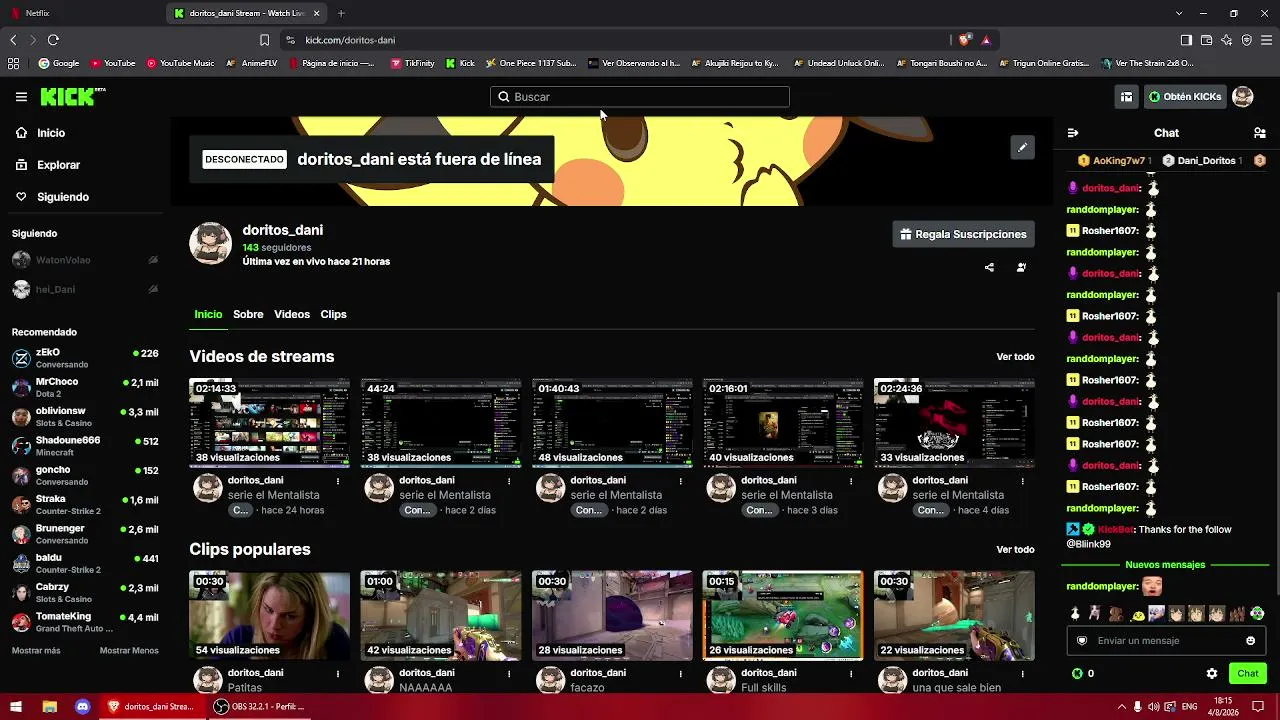This screenshot has height=720, width=1280.
Task: Open File Explorer from the taskbar
Action: (49, 707)
